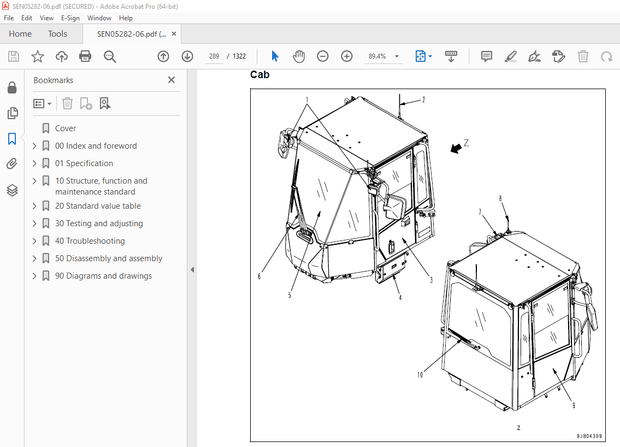This screenshot has height=447, width=620.
Task: Close the SEN05282-06.pdf tab
Action: (174, 34)
